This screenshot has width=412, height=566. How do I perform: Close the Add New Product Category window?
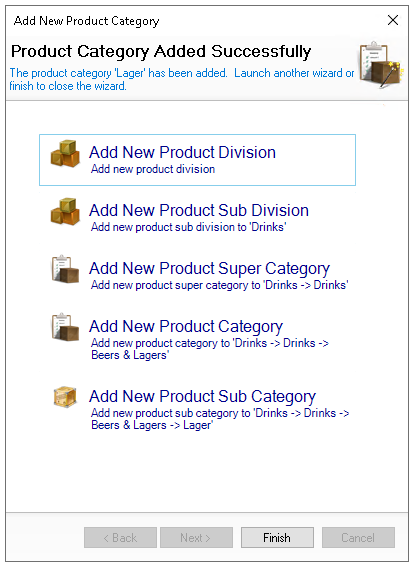pos(393,20)
